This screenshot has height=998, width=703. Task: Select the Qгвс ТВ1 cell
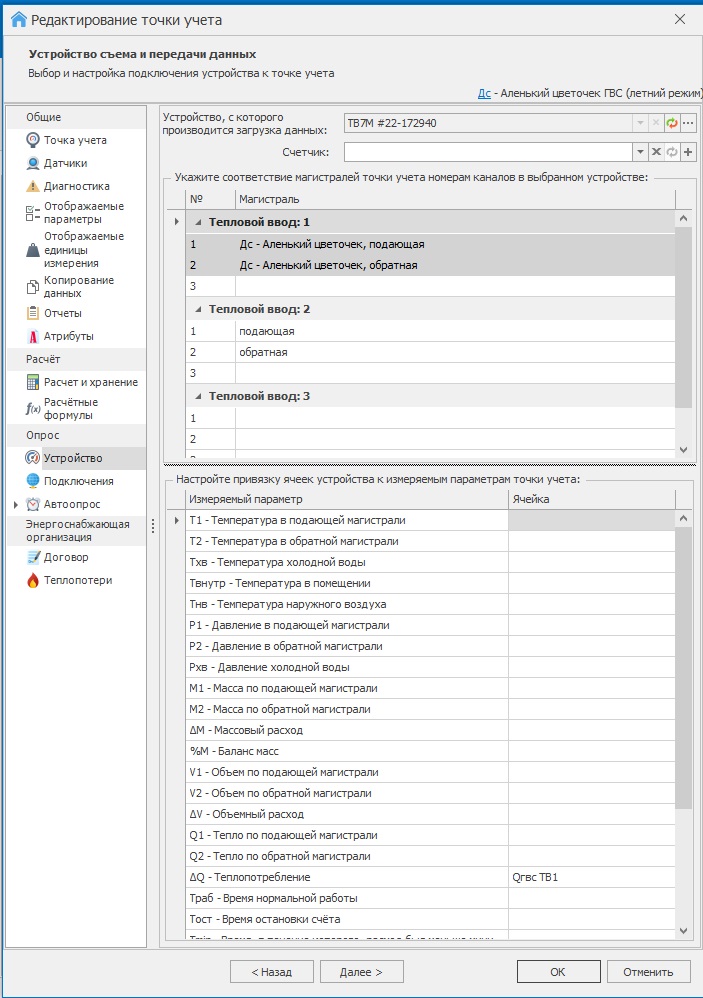click(x=592, y=877)
